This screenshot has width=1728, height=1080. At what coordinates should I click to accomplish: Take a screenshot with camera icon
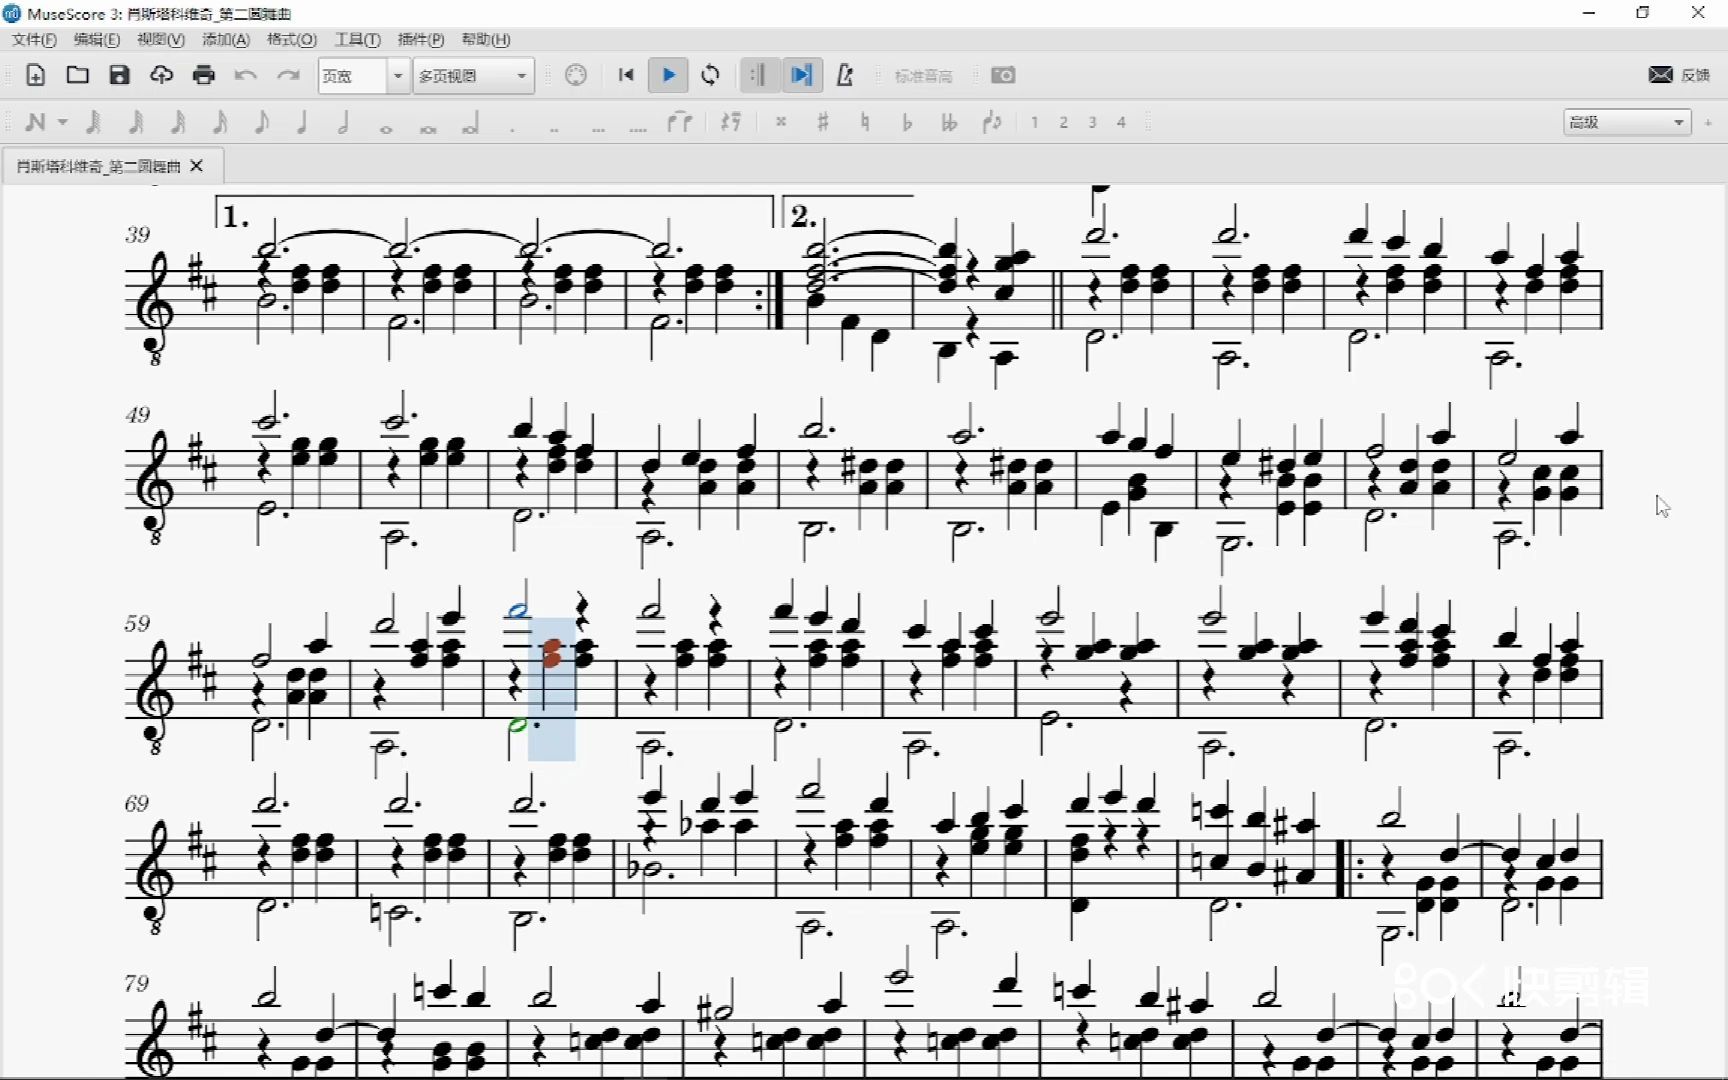tap(1003, 75)
